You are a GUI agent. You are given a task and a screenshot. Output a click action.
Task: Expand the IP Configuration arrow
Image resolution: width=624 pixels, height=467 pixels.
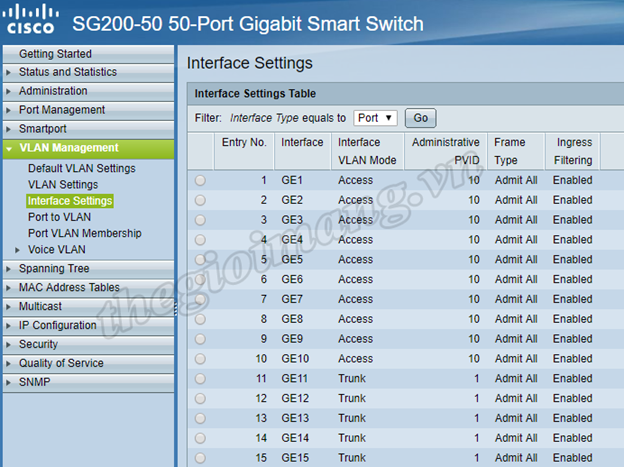pyautogui.click(x=8, y=326)
